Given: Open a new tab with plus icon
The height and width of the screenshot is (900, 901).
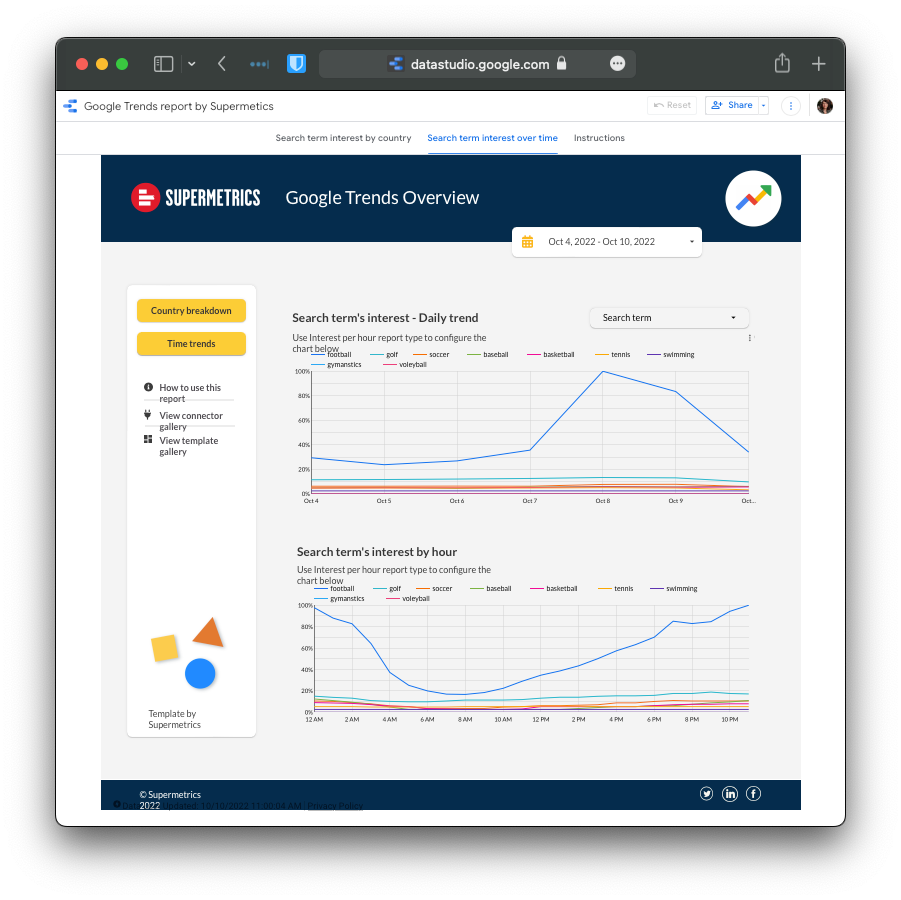Looking at the screenshot, I should pyautogui.click(x=818, y=64).
